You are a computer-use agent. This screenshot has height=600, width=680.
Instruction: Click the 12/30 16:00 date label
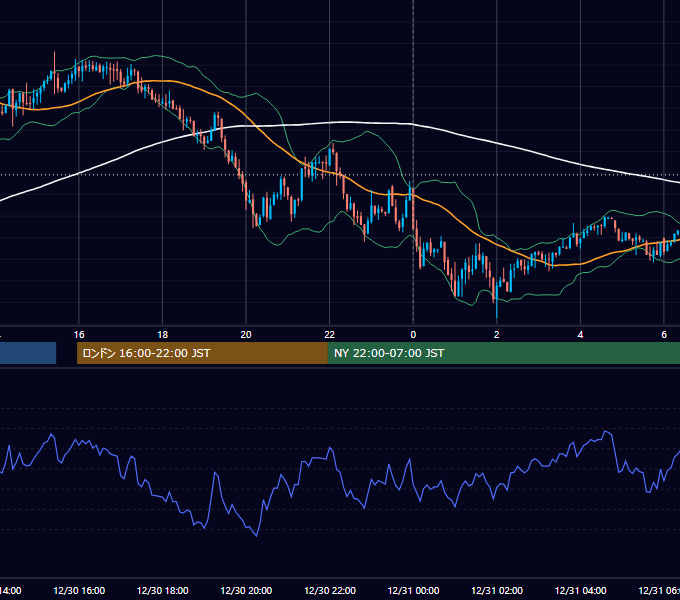79,591
